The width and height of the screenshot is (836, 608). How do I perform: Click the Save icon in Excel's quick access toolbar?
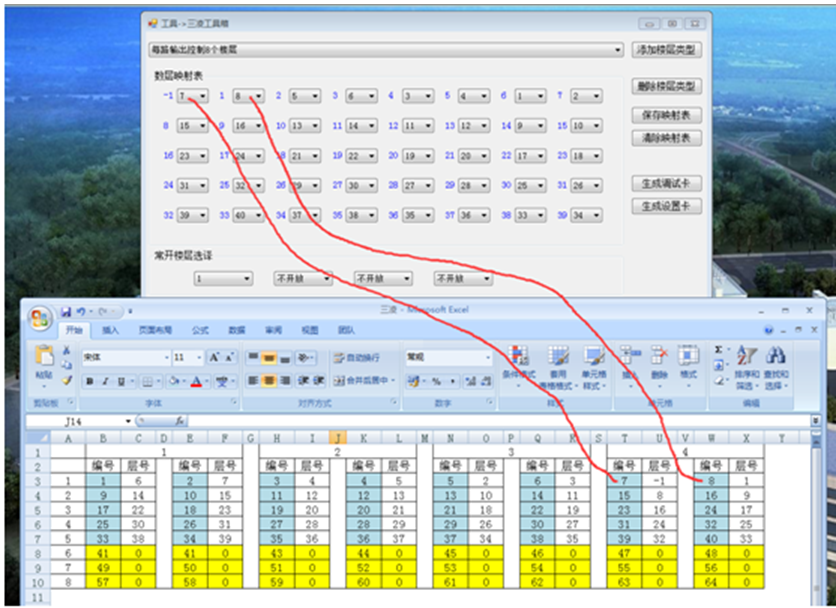[66, 311]
